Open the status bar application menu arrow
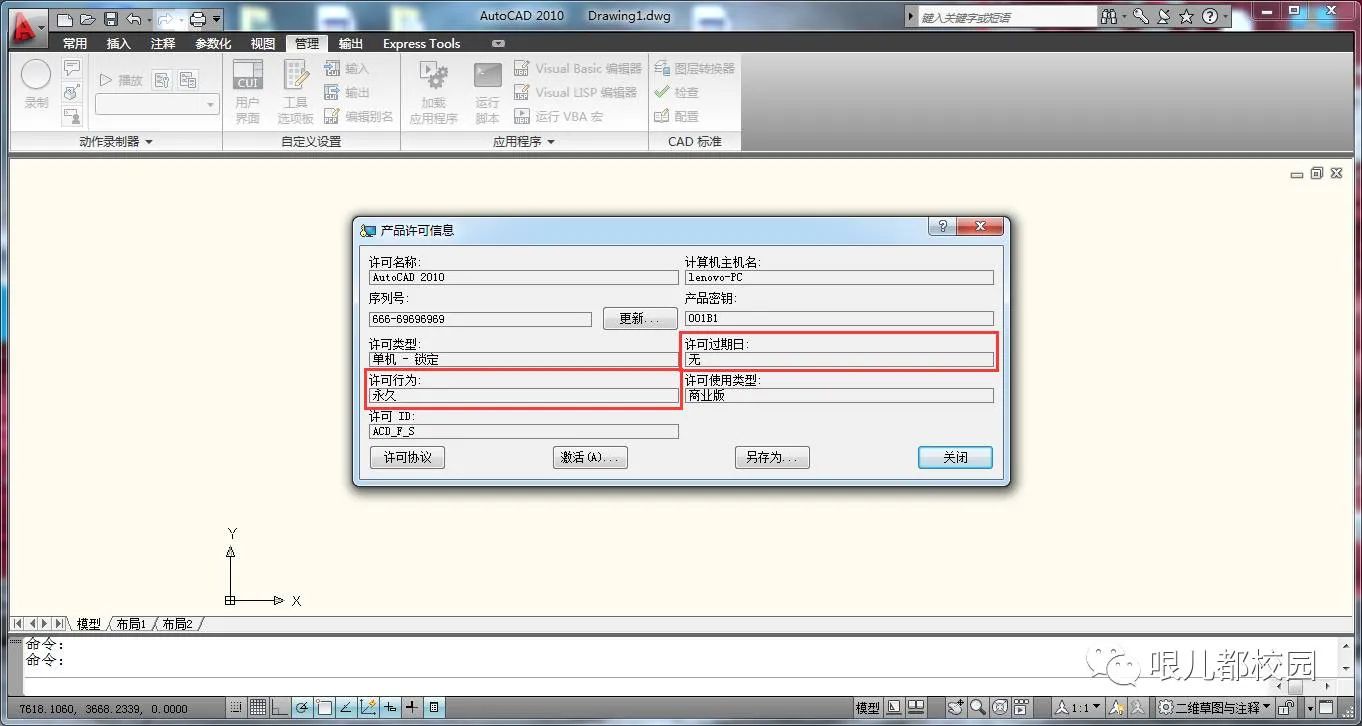The image size is (1362, 726). pos(1310,708)
